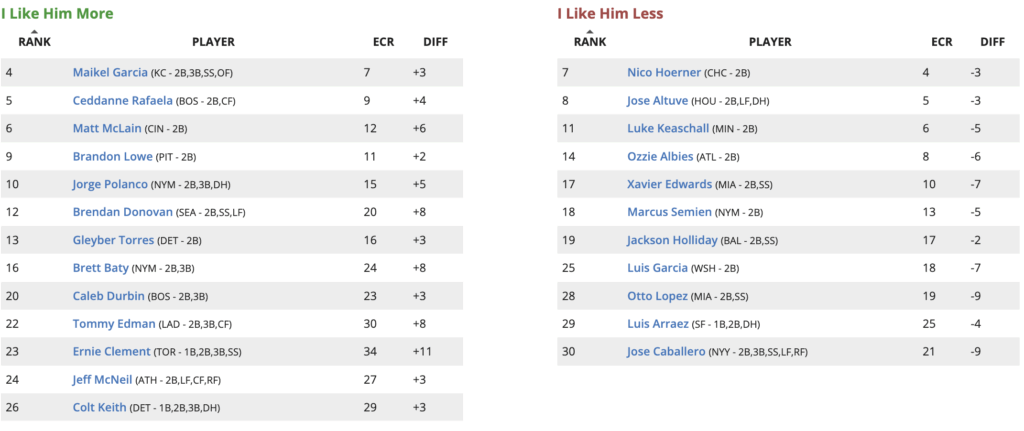The height and width of the screenshot is (431, 1024).
Task: Open Maikel Garcia's player page
Action: point(110,72)
